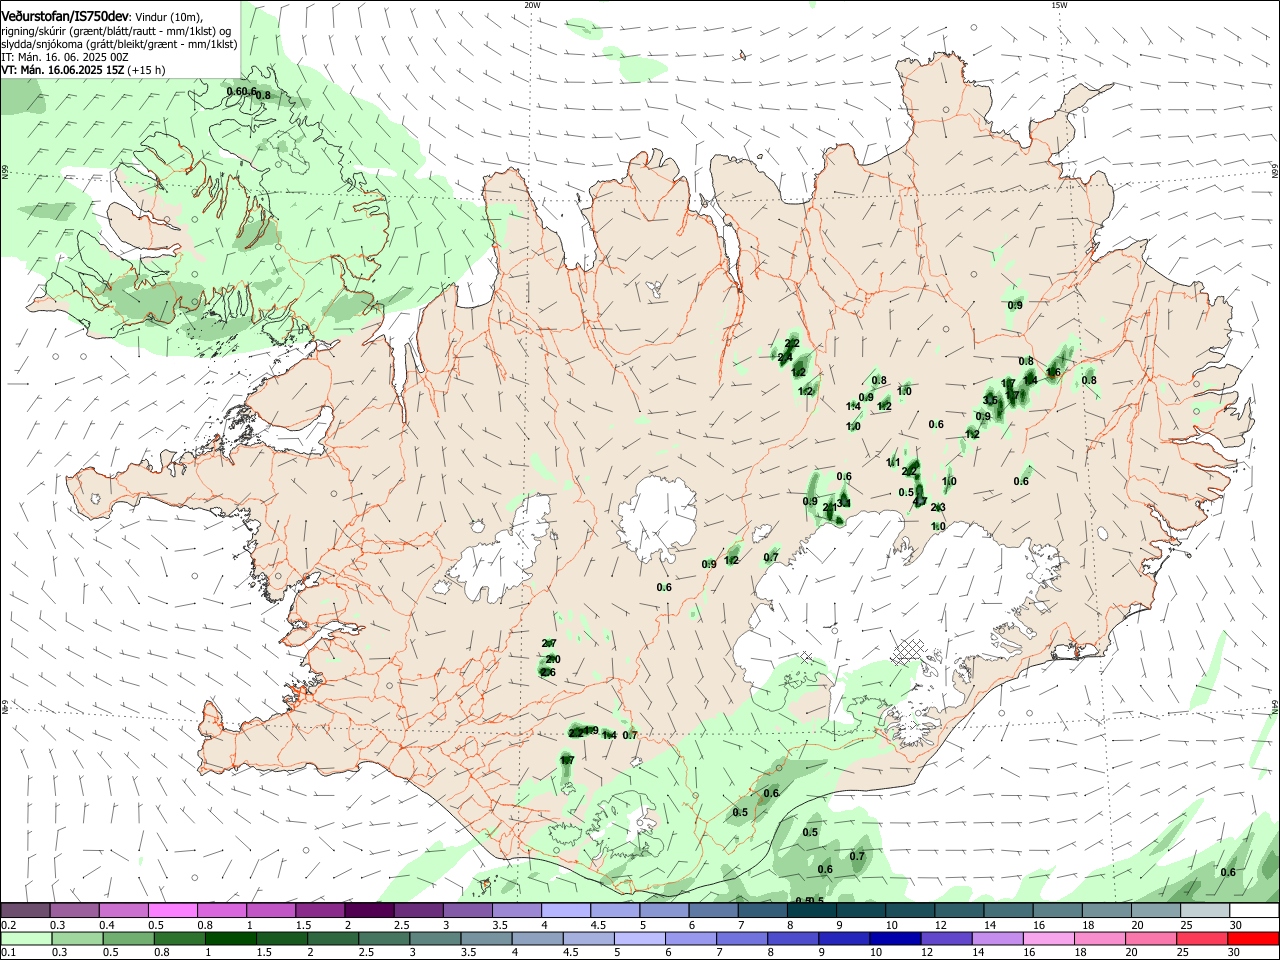Image resolution: width=1280 pixels, height=960 pixels.
Task: Click the bold title 'Veðurstofan/IS750dev'
Action: click(65, 17)
